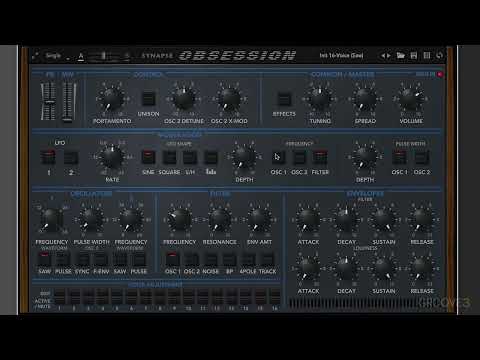Click the filter envelope Sustain knob
The height and width of the screenshot is (360, 480).
click(x=384, y=220)
